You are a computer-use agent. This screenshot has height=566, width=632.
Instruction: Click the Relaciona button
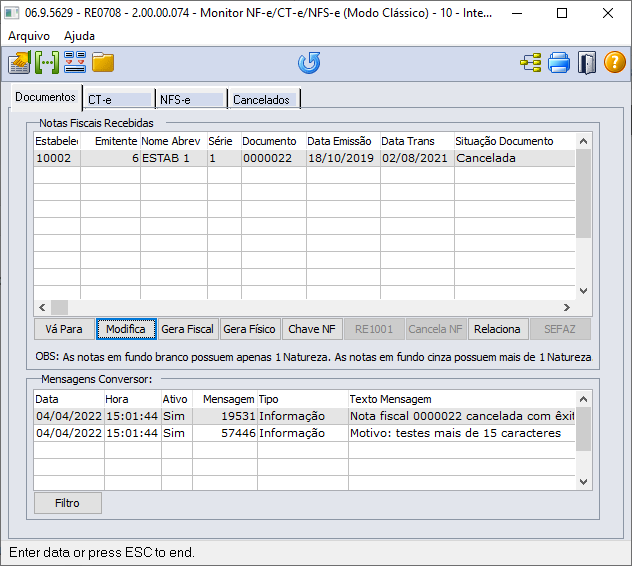pos(497,329)
